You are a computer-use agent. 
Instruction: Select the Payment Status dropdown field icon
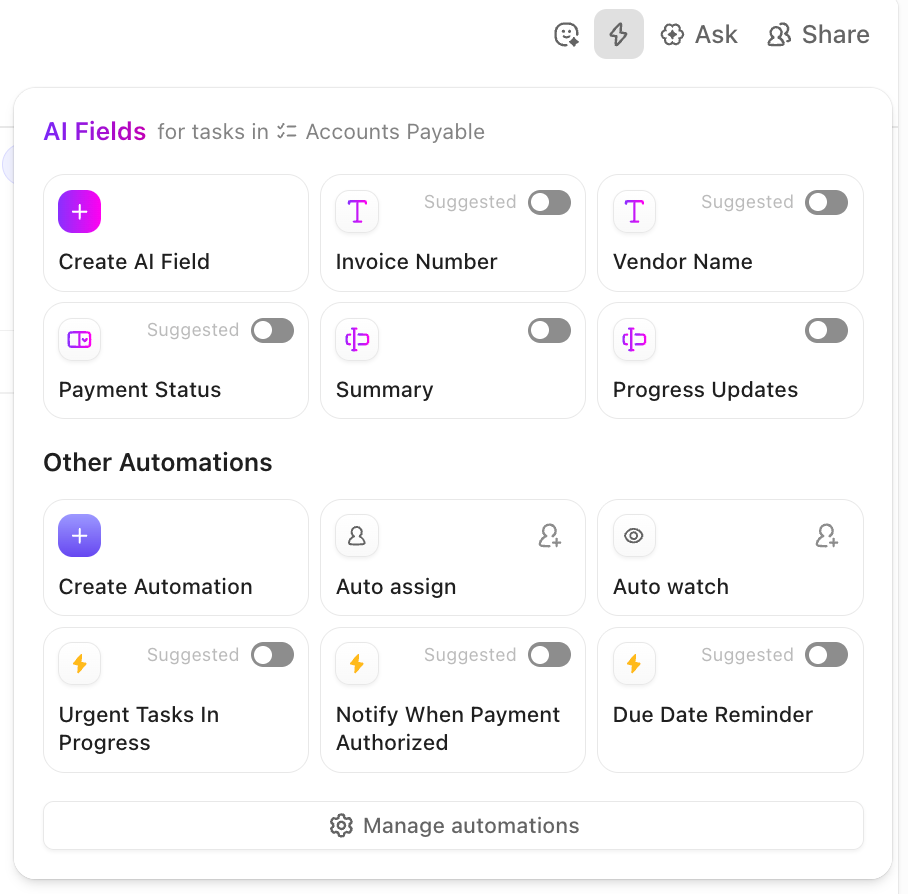tap(79, 340)
